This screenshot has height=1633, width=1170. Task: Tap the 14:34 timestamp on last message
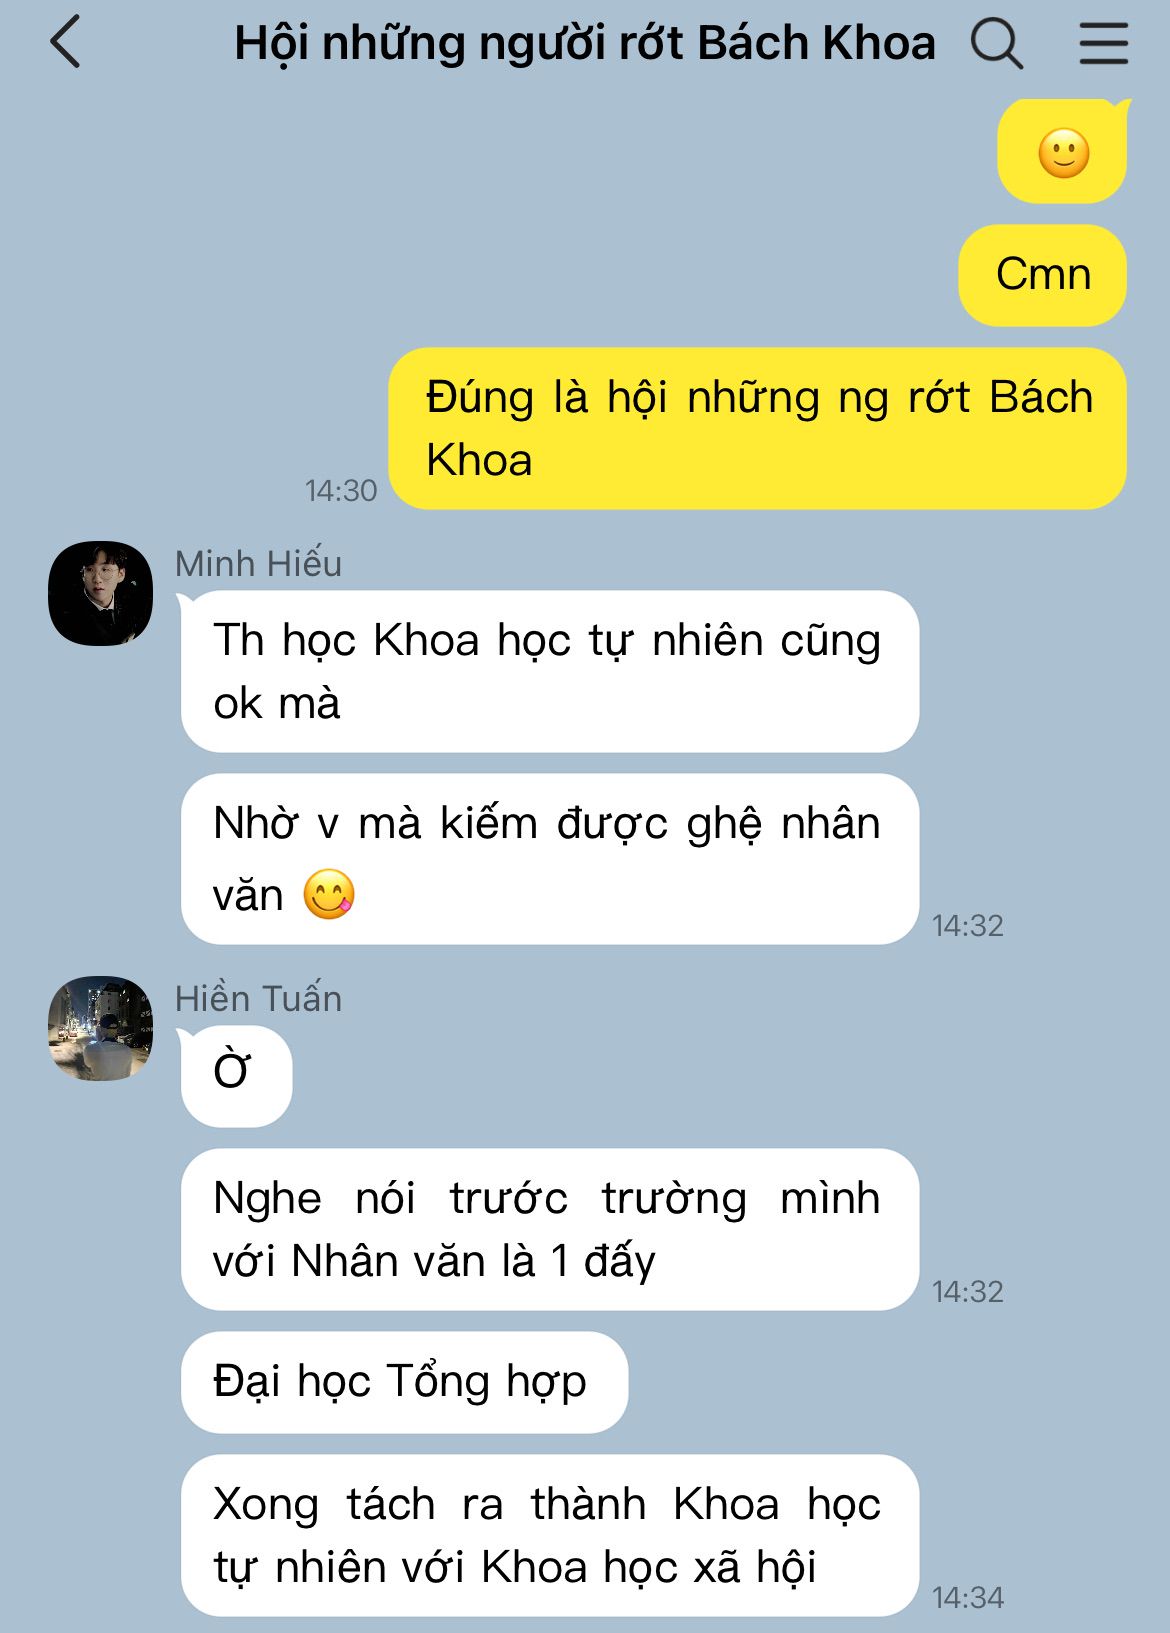(x=967, y=1597)
